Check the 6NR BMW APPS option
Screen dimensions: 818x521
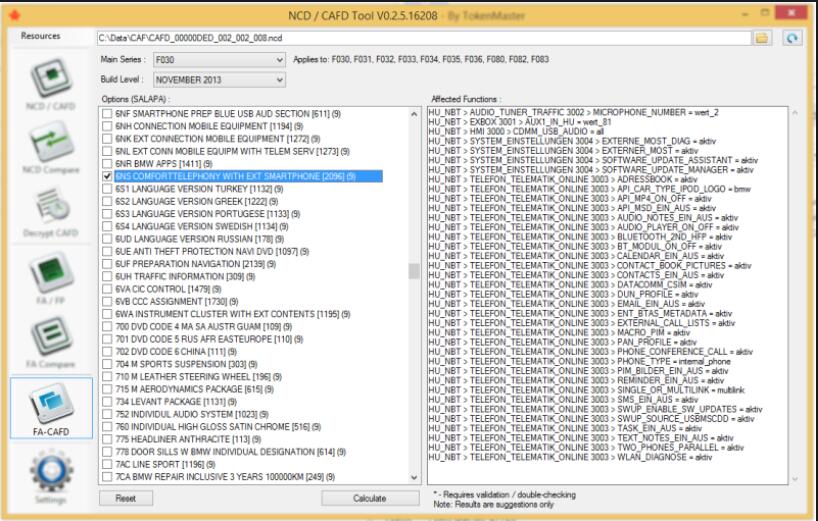(x=107, y=164)
